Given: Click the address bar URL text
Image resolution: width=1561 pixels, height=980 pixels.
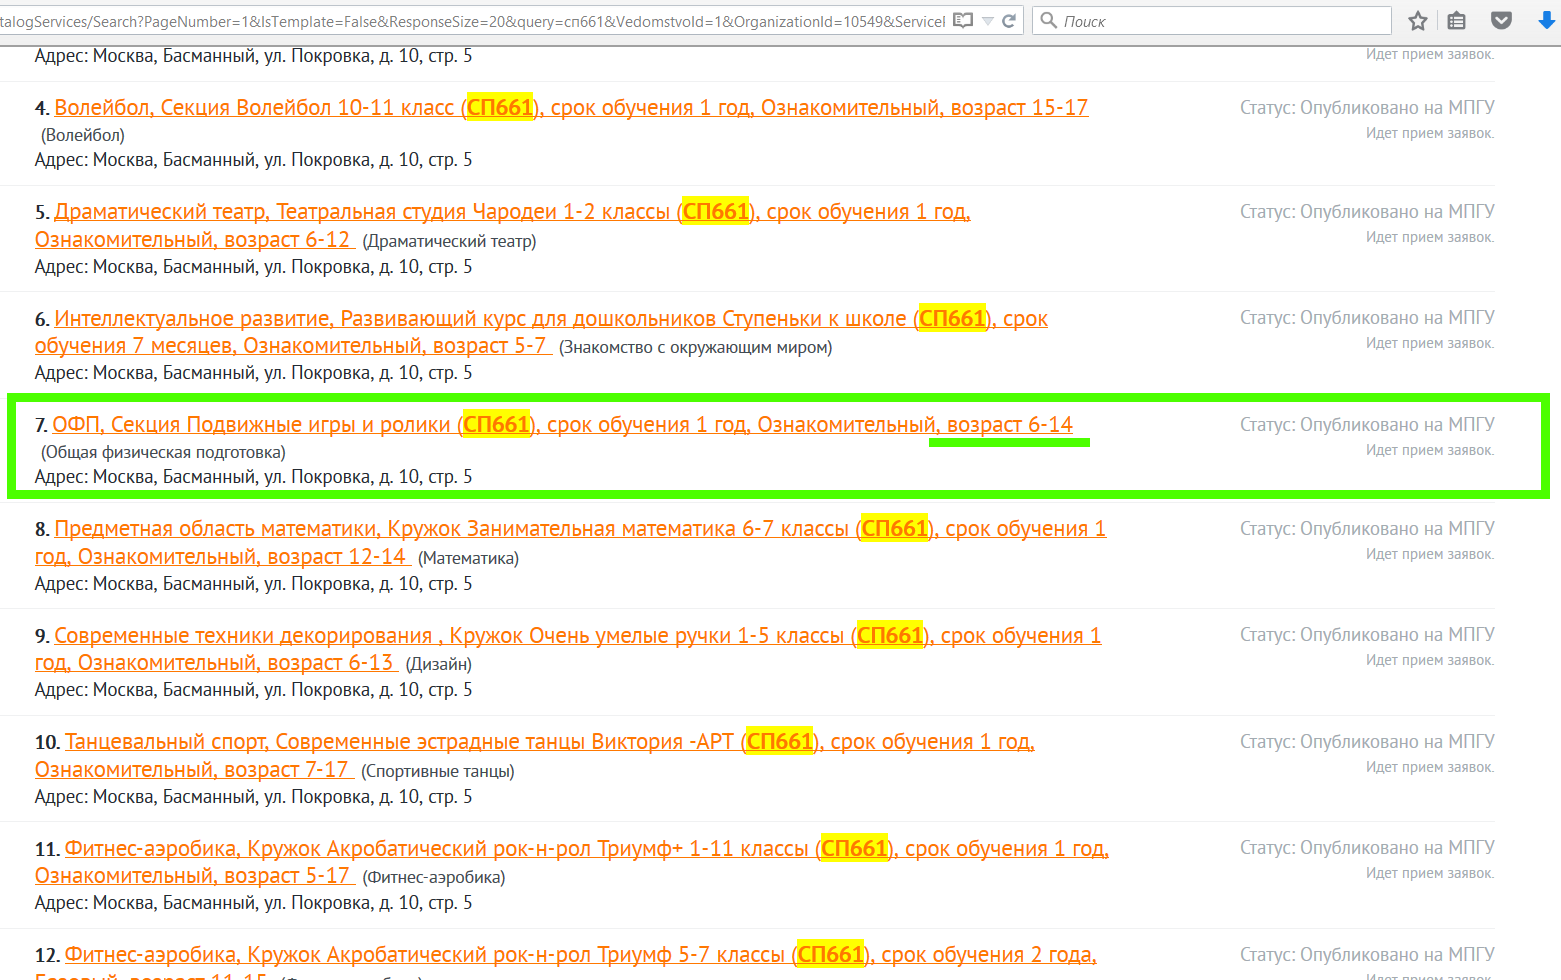Looking at the screenshot, I should tap(470, 21).
